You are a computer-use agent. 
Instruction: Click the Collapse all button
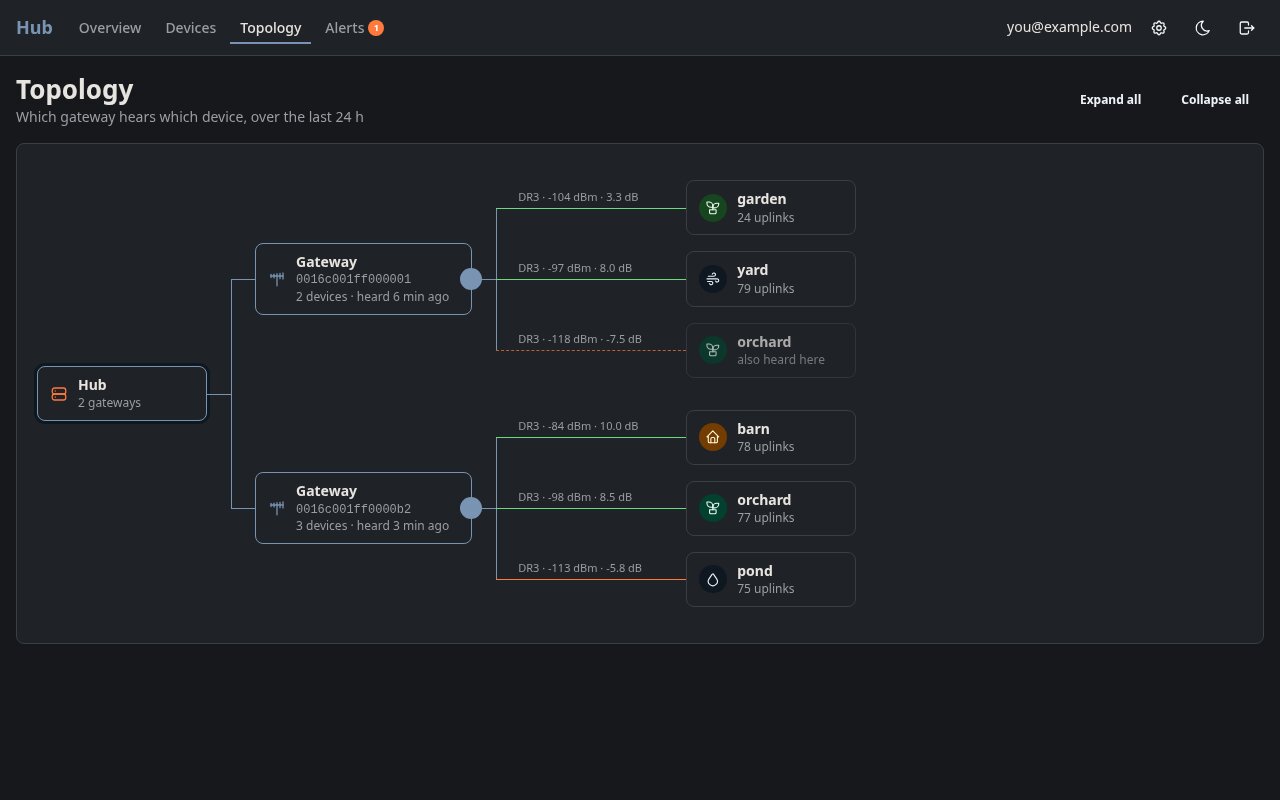1215,99
